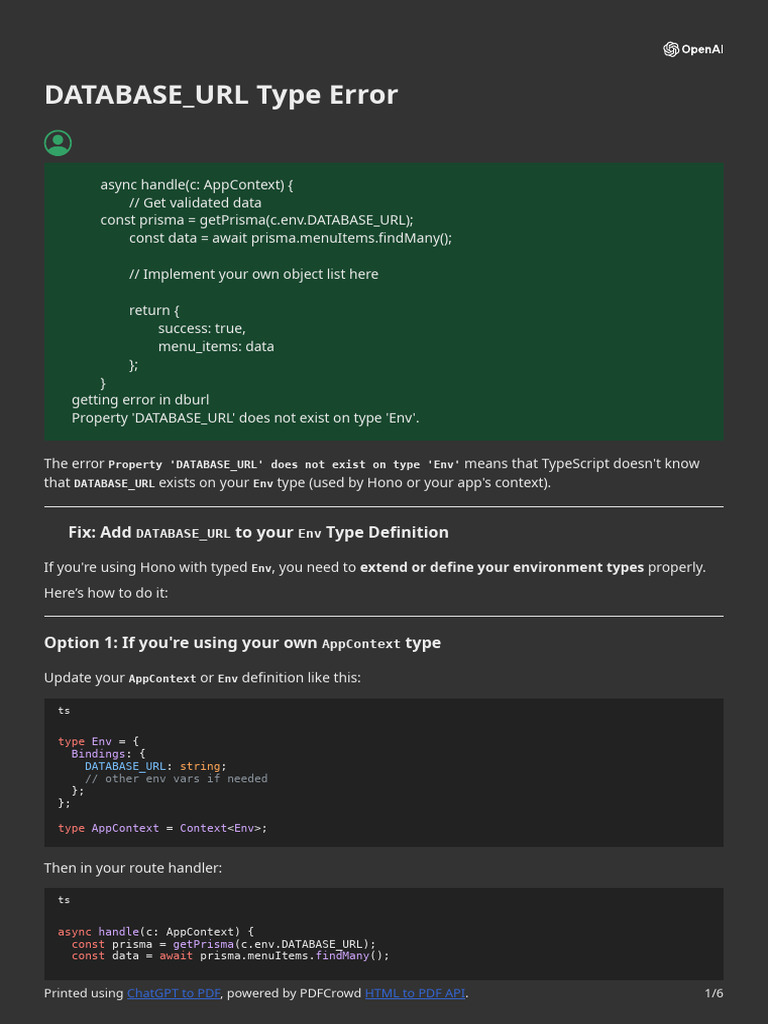Follow the "HTML to PDF API" link

[415, 993]
